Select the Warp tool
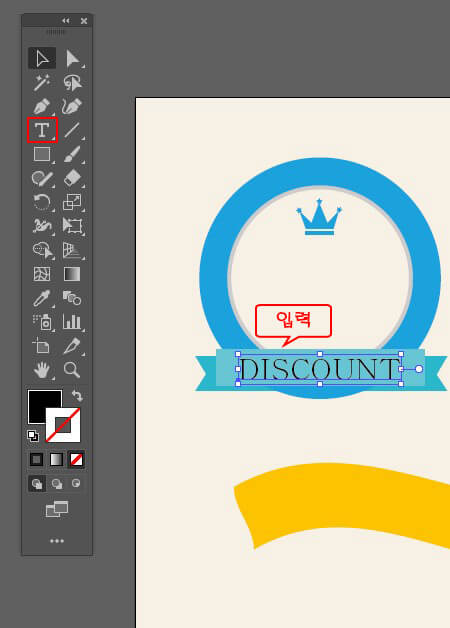450x628 pixels. pyautogui.click(x=42, y=226)
